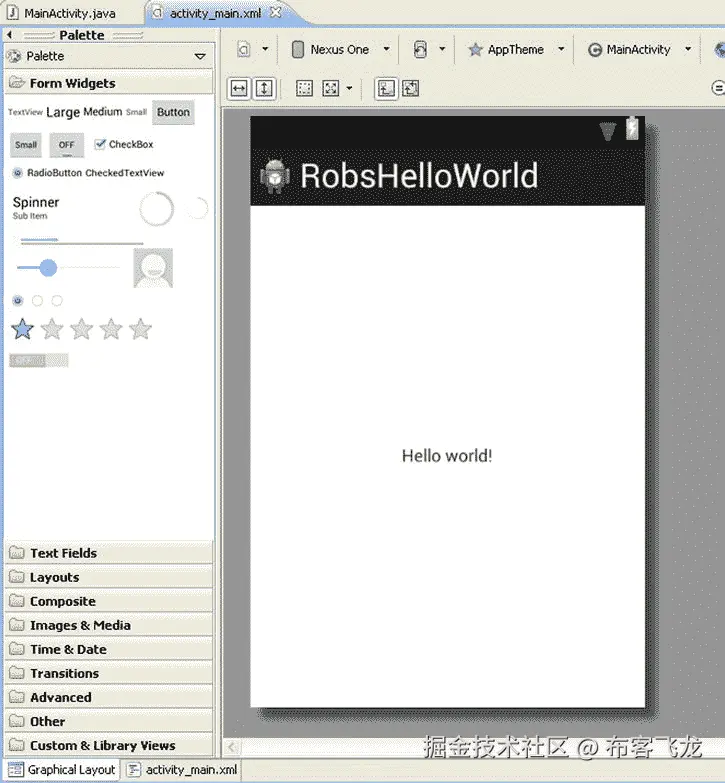Image resolution: width=725 pixels, height=783 pixels.
Task: Toggle fill height layout icon
Action: 263,88
